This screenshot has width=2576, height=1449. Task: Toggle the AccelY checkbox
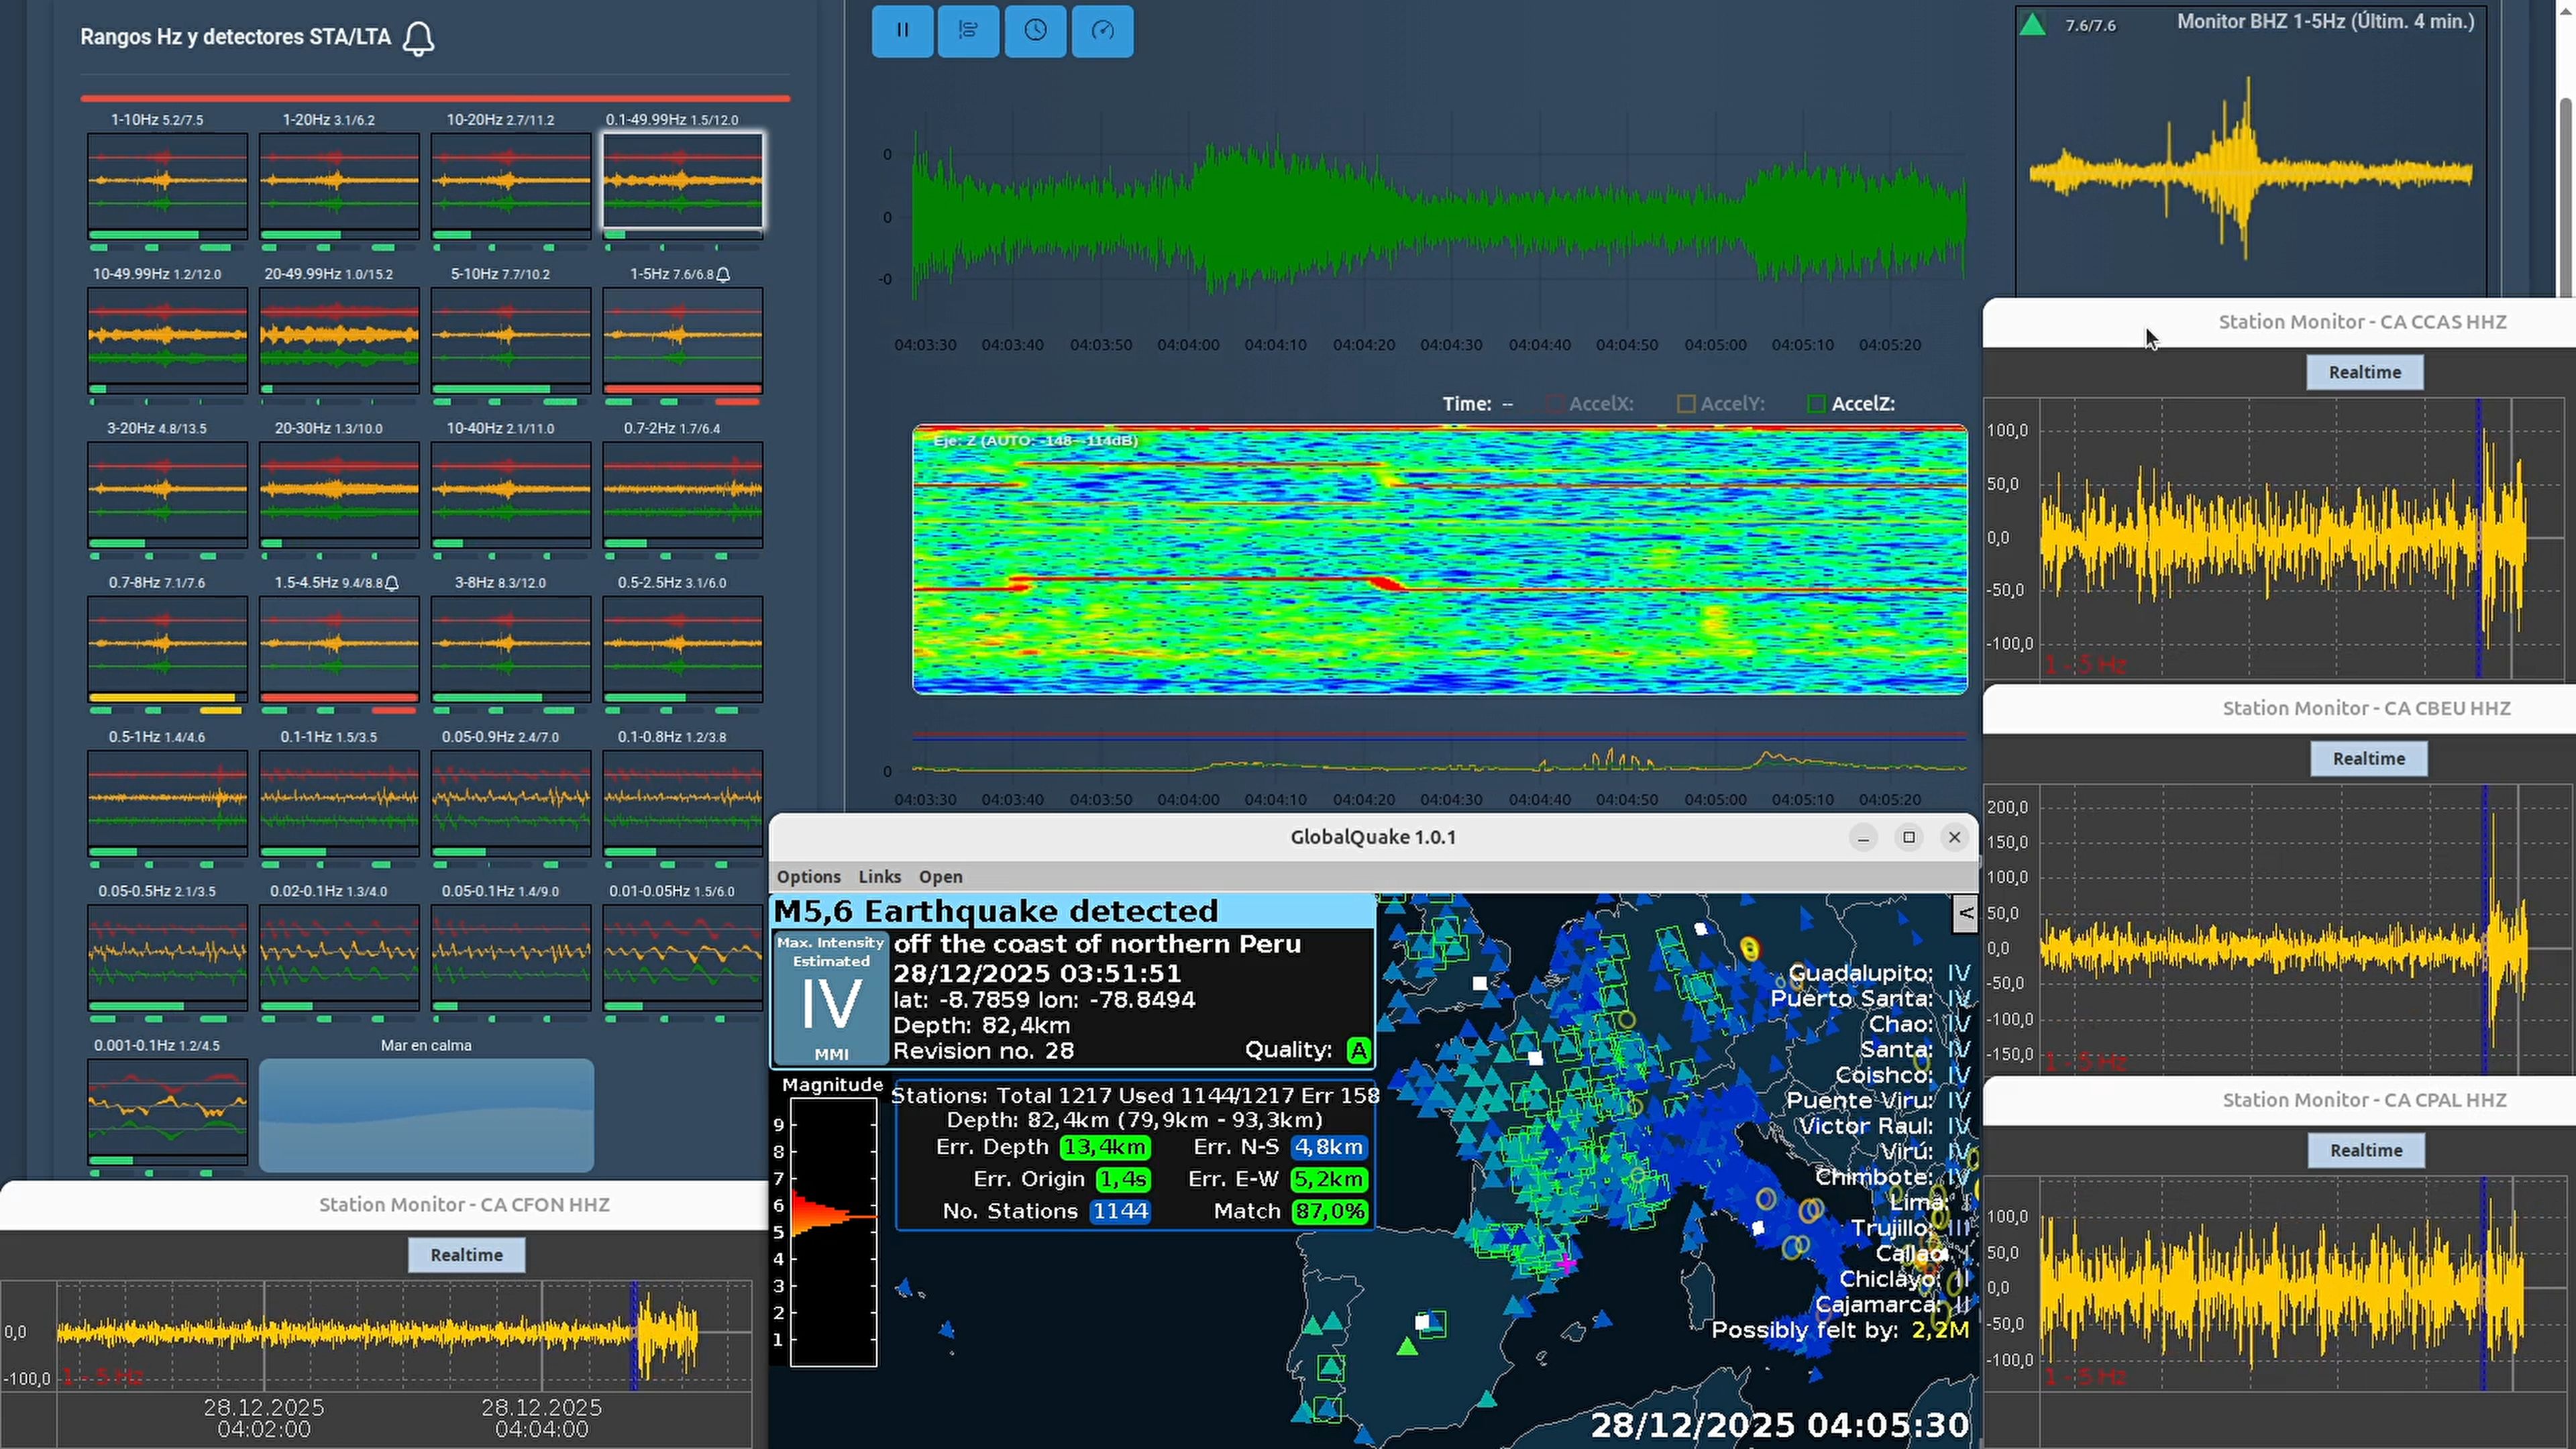[1686, 404]
